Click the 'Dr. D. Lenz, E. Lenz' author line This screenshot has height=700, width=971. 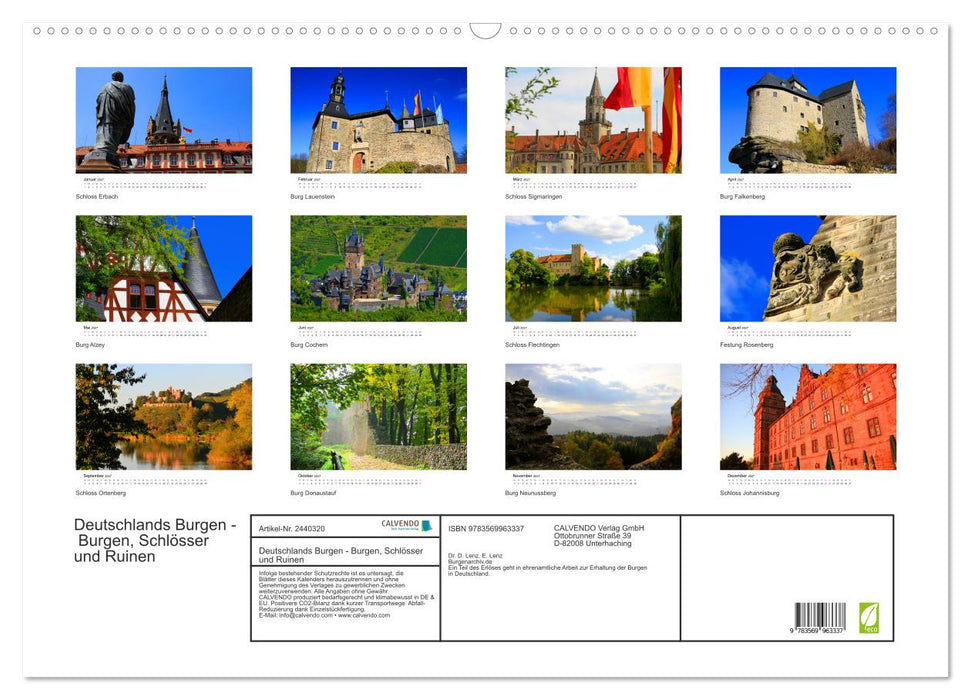476,556
